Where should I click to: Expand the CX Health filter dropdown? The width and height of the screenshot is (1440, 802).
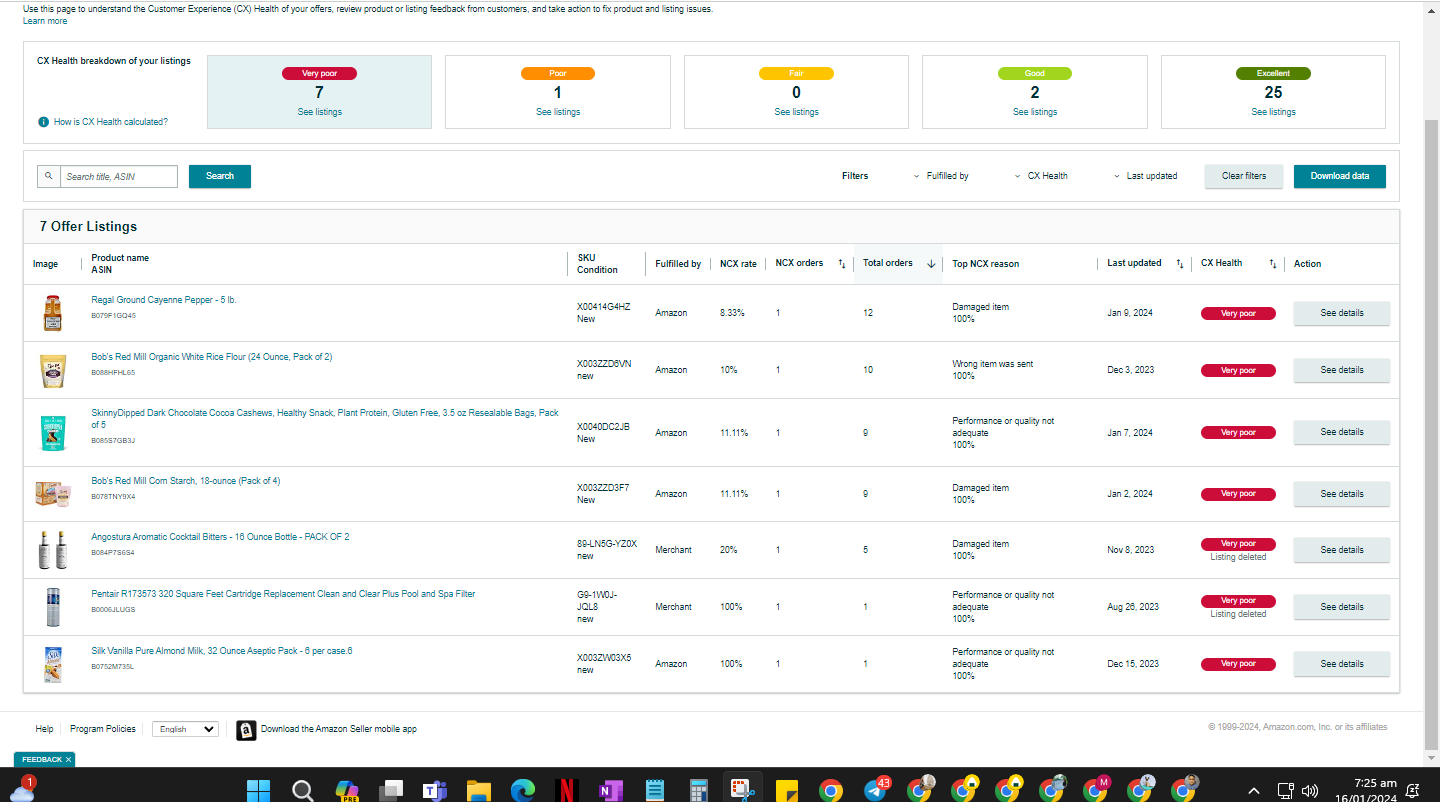1041,176
